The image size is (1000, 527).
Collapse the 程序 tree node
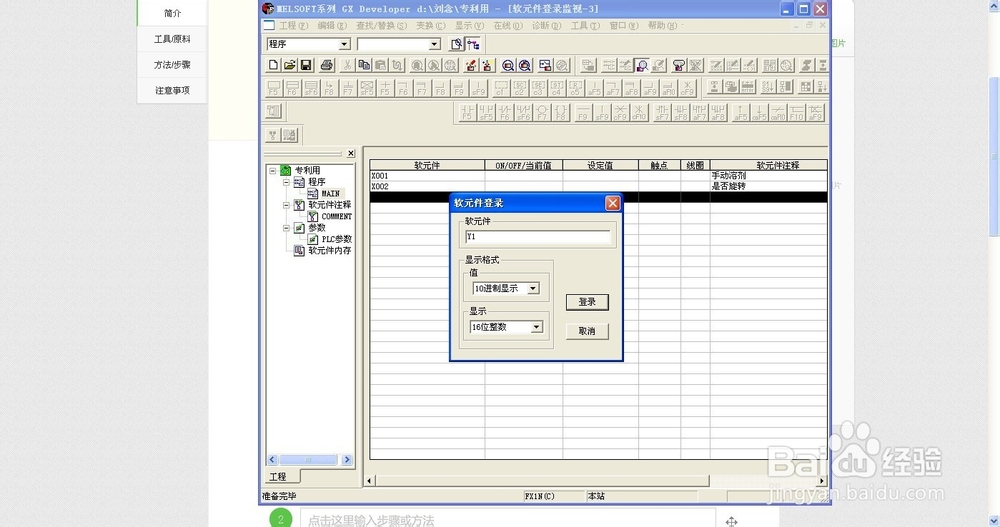point(286,182)
